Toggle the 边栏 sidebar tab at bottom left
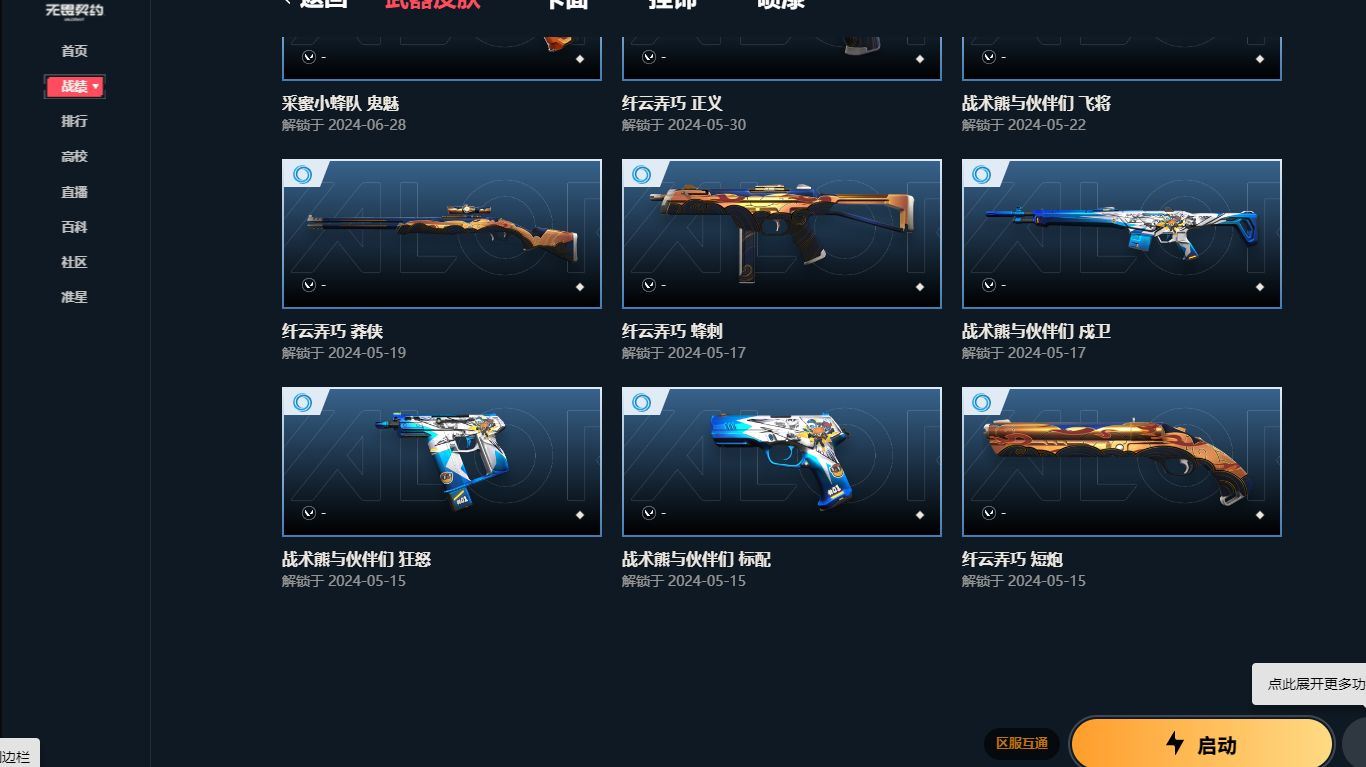 (x=17, y=756)
